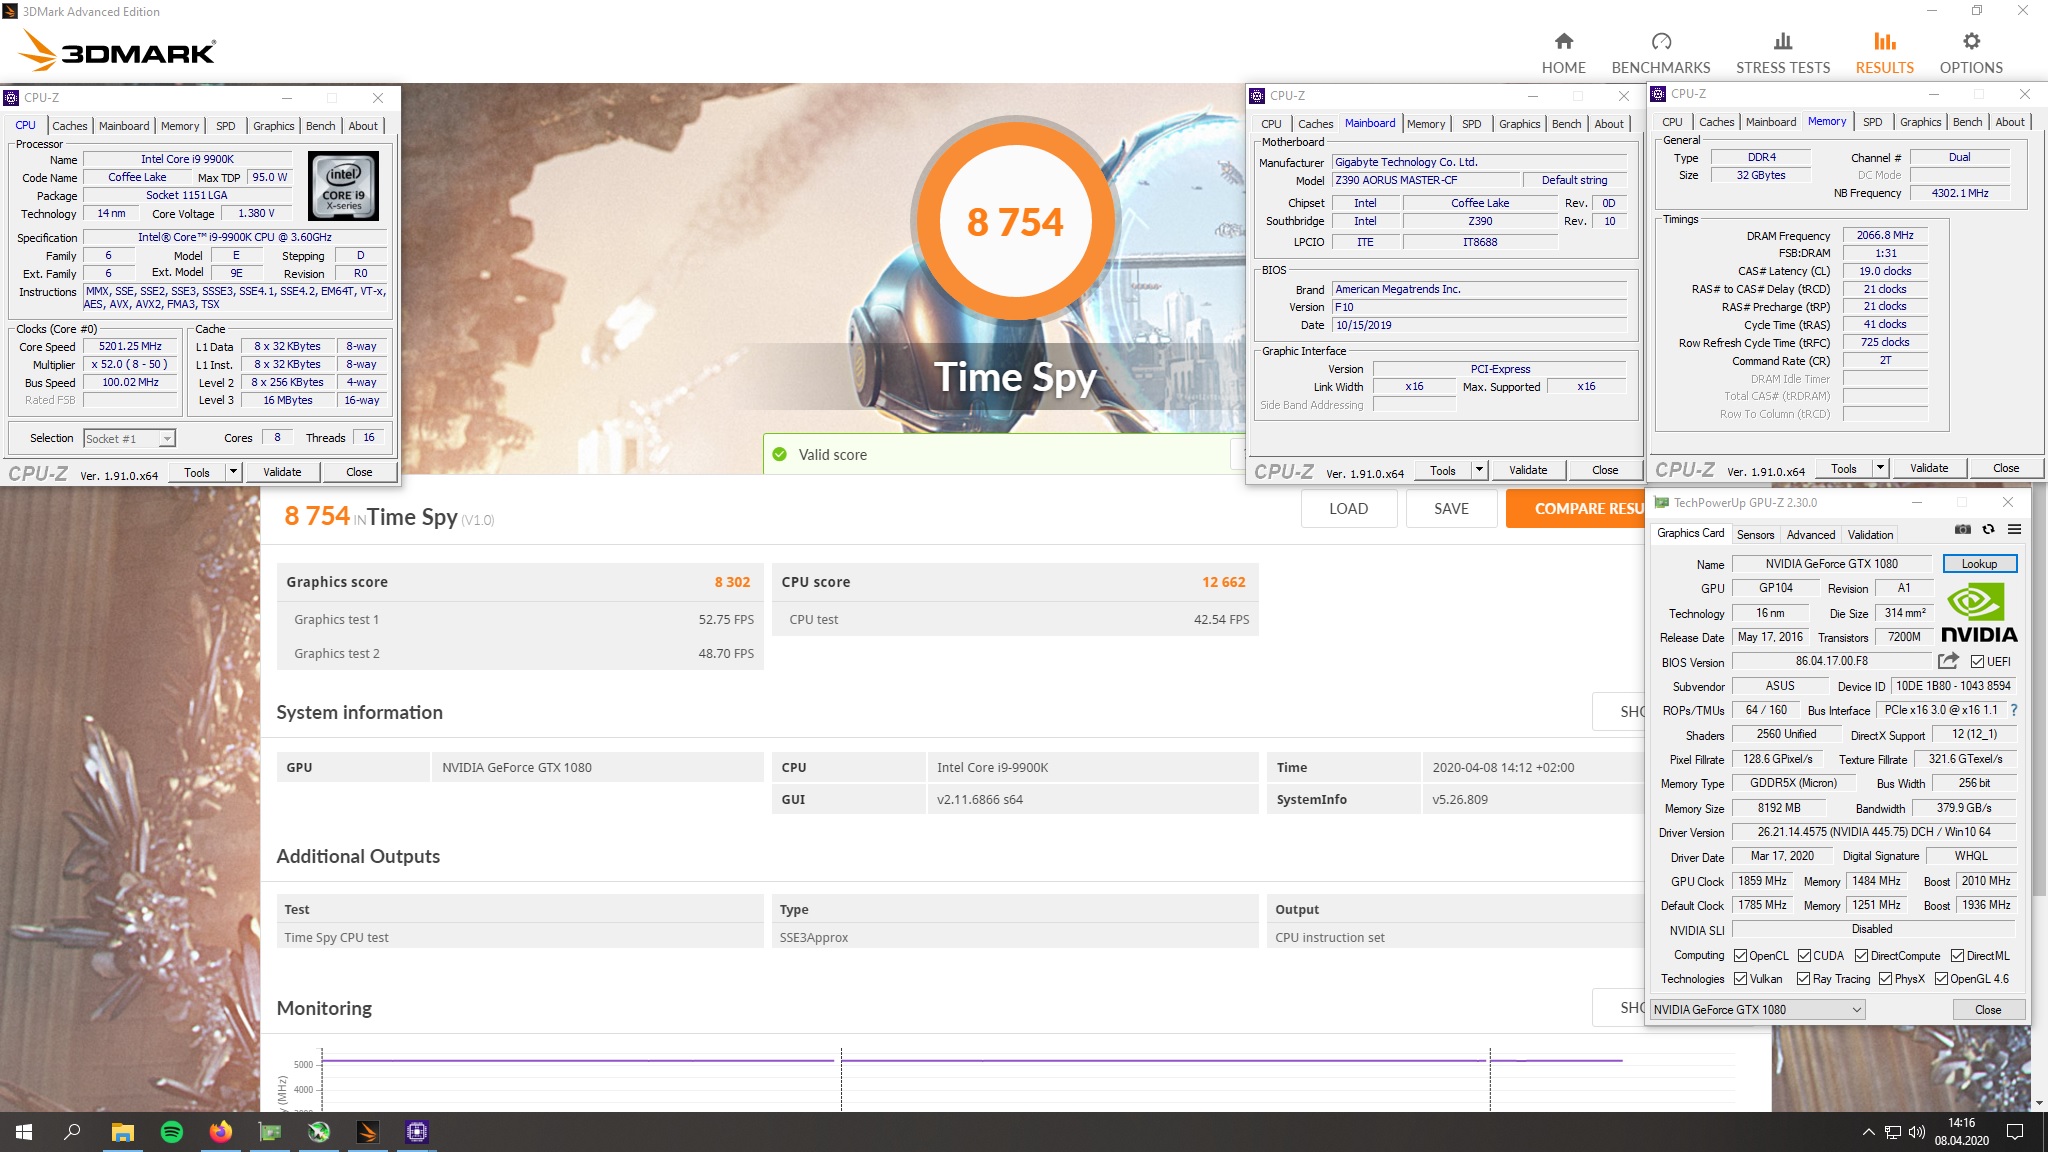The height and width of the screenshot is (1152, 2048).
Task: Click Tools button in Mainboard CPU-Z window
Action: click(x=1442, y=469)
